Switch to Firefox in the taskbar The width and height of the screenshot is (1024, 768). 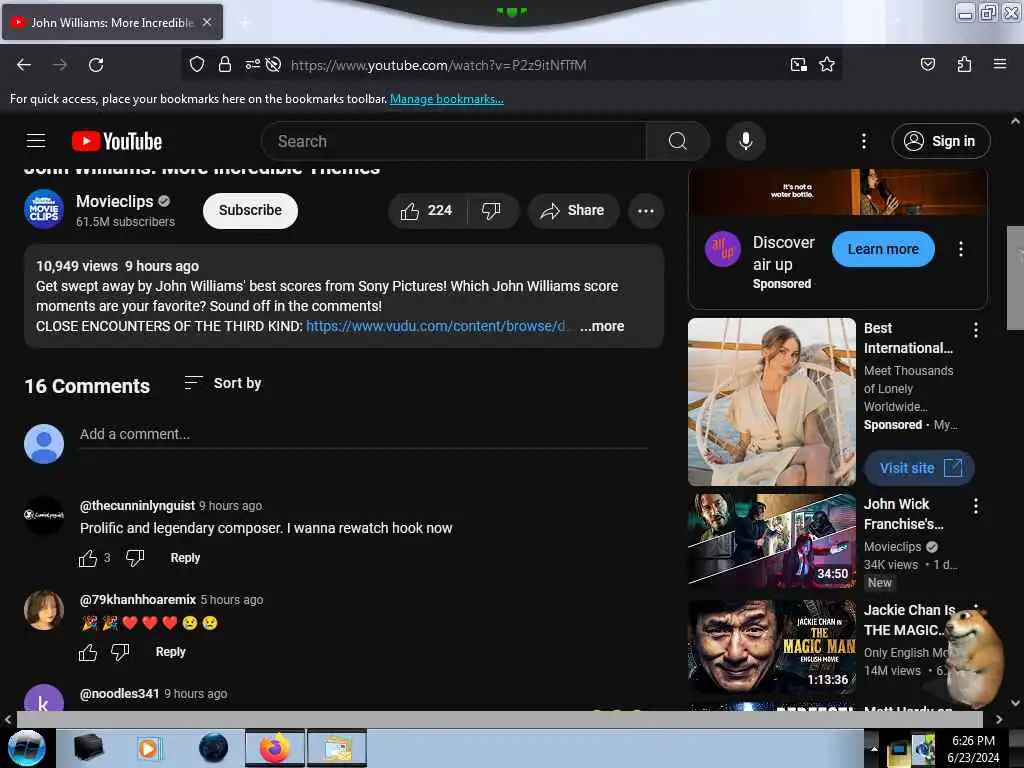(x=275, y=748)
